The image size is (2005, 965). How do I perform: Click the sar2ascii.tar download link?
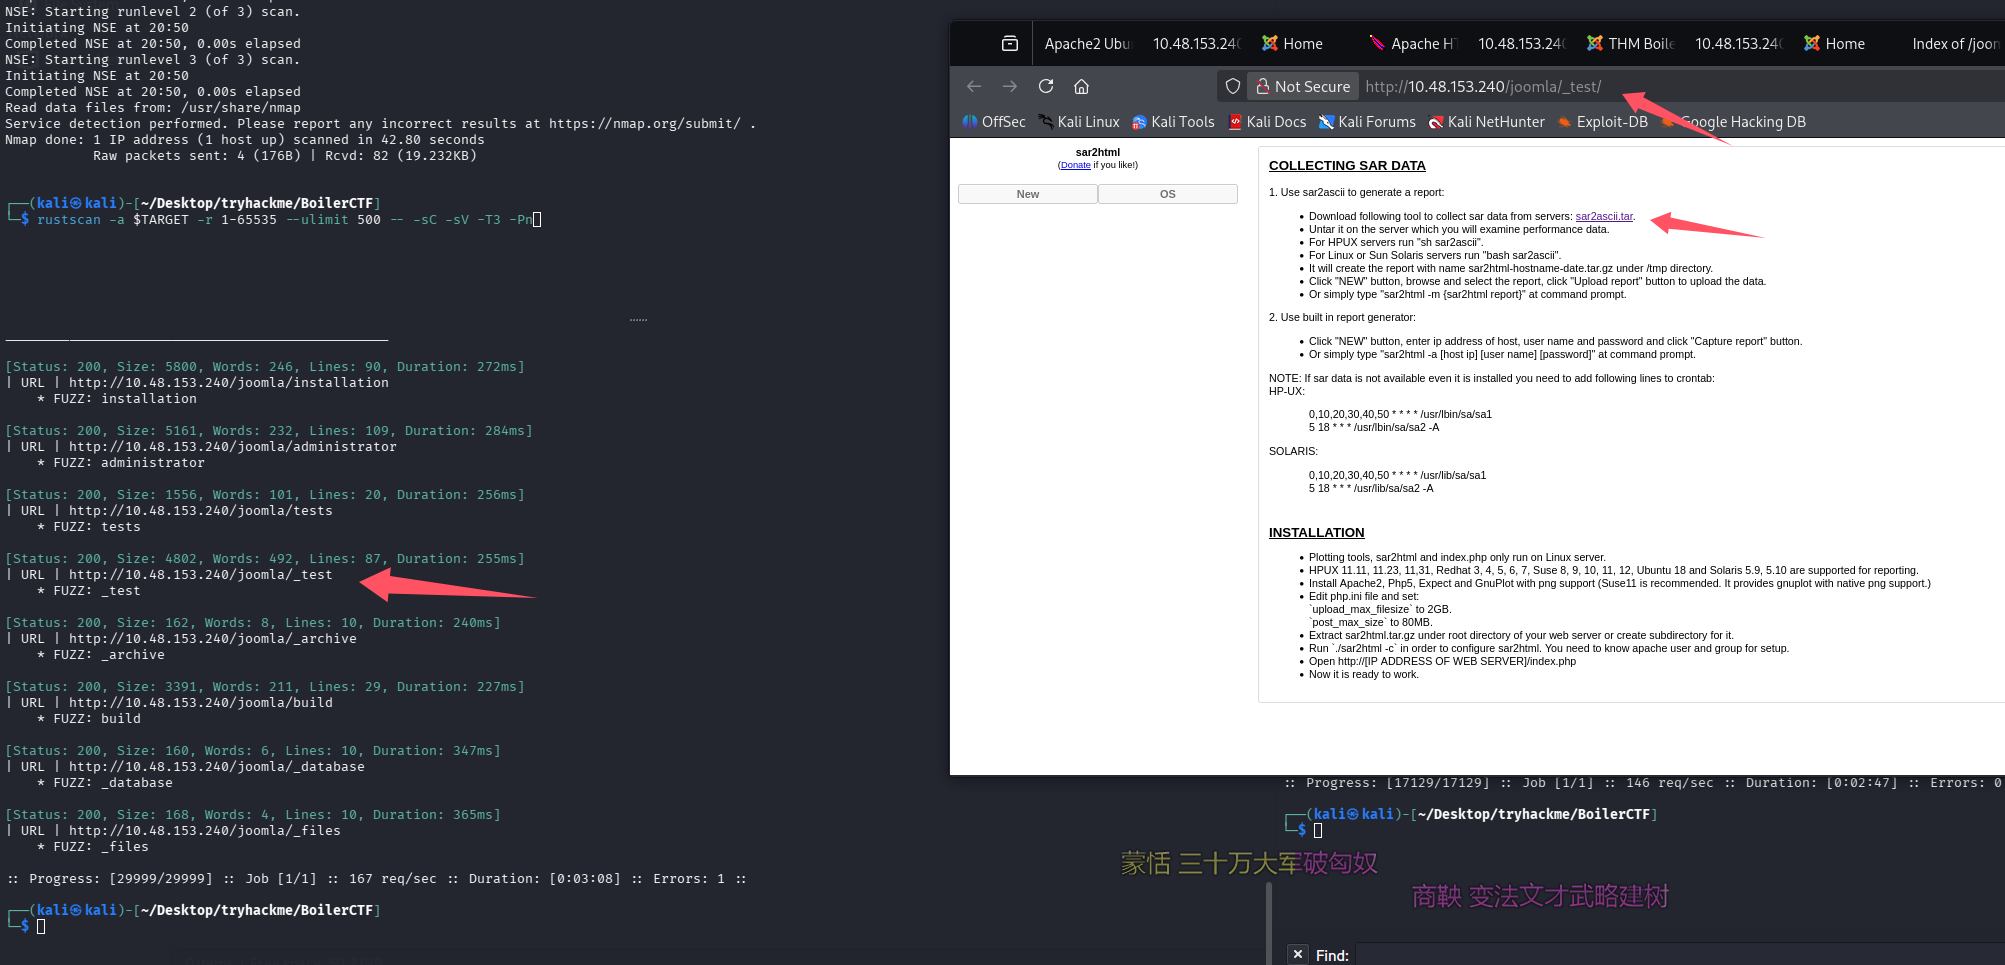point(1604,216)
